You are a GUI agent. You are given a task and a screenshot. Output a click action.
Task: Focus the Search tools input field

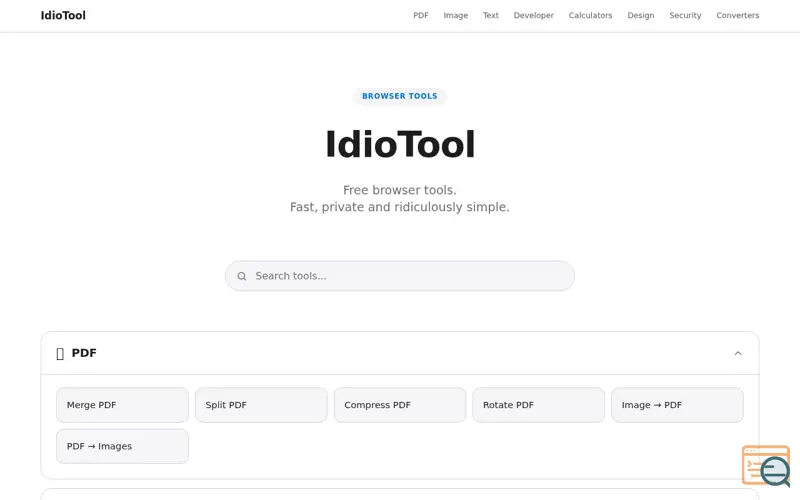pyautogui.click(x=400, y=276)
